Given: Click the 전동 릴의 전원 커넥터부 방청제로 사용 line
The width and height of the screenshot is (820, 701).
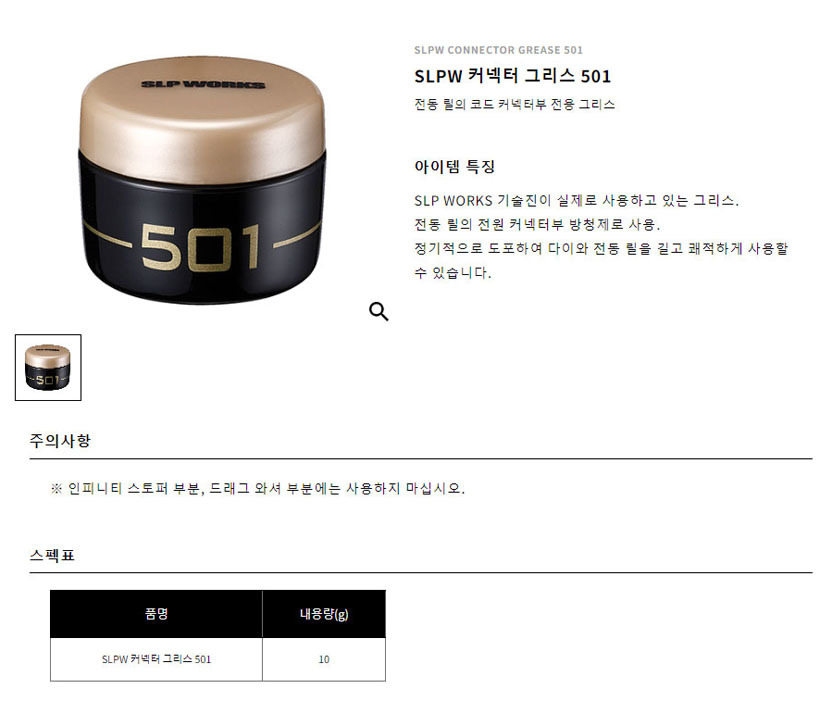Looking at the screenshot, I should pos(537,224).
